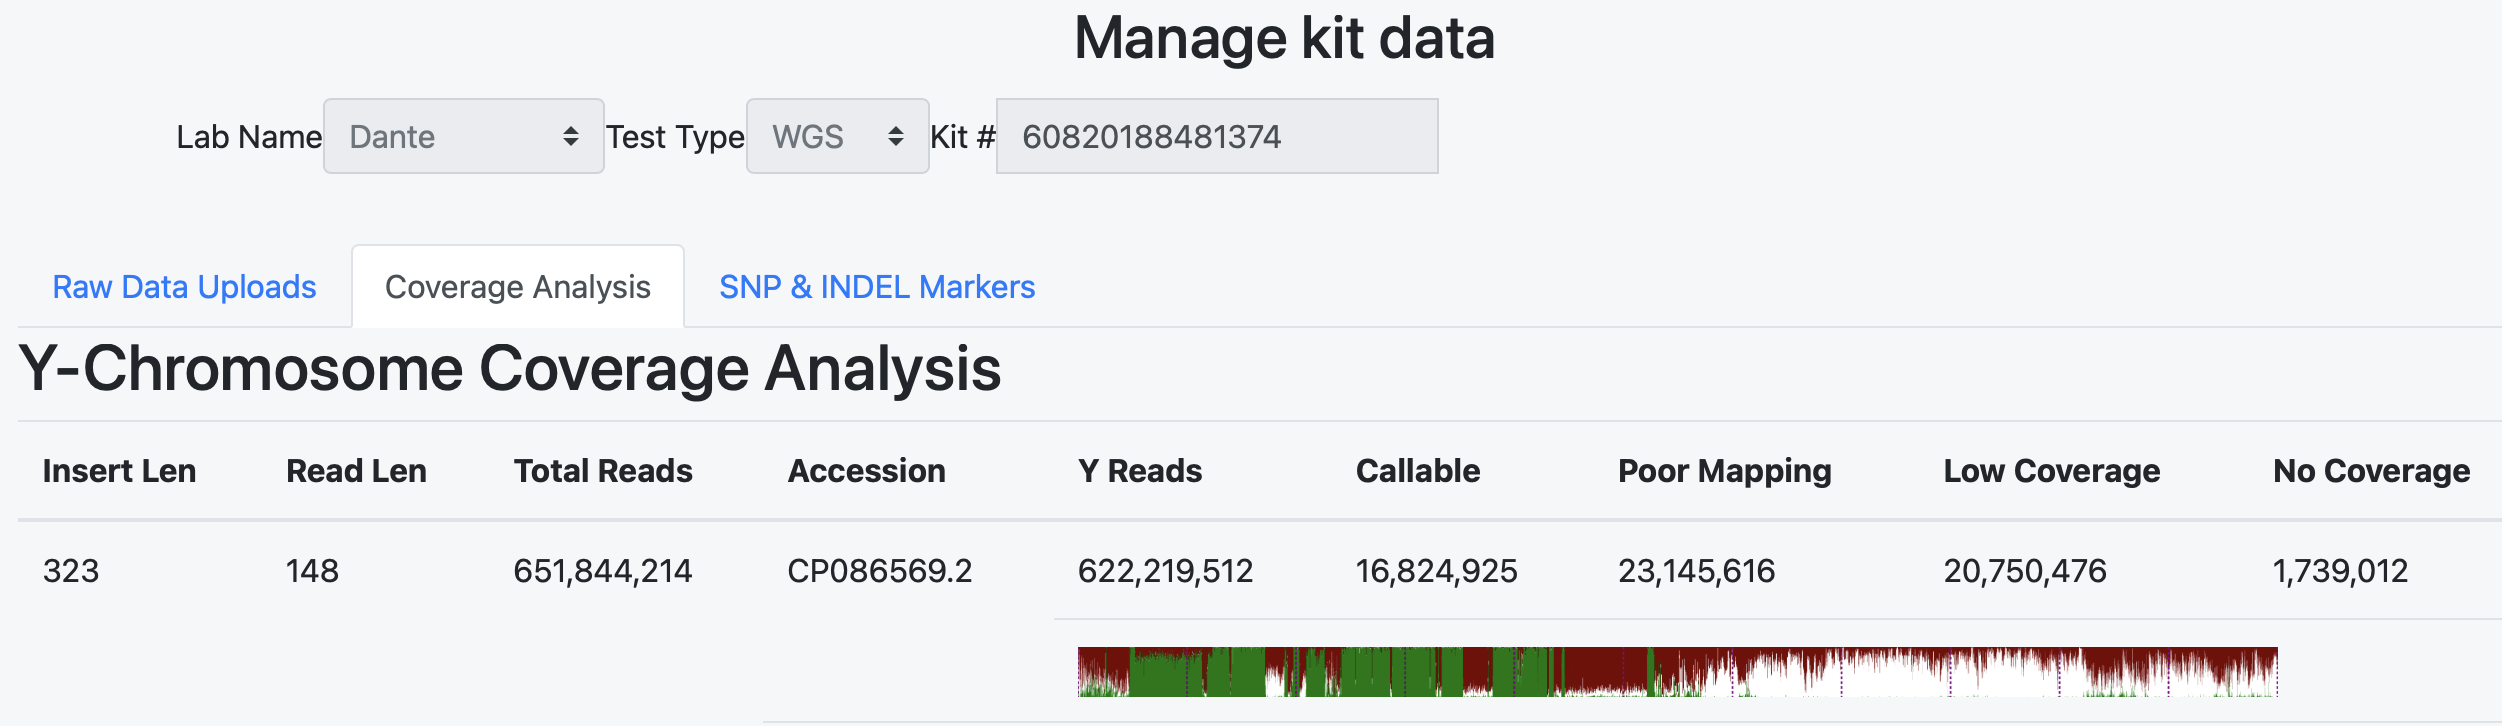Click the Accession column header
This screenshot has height=726, width=2502.
867,471
